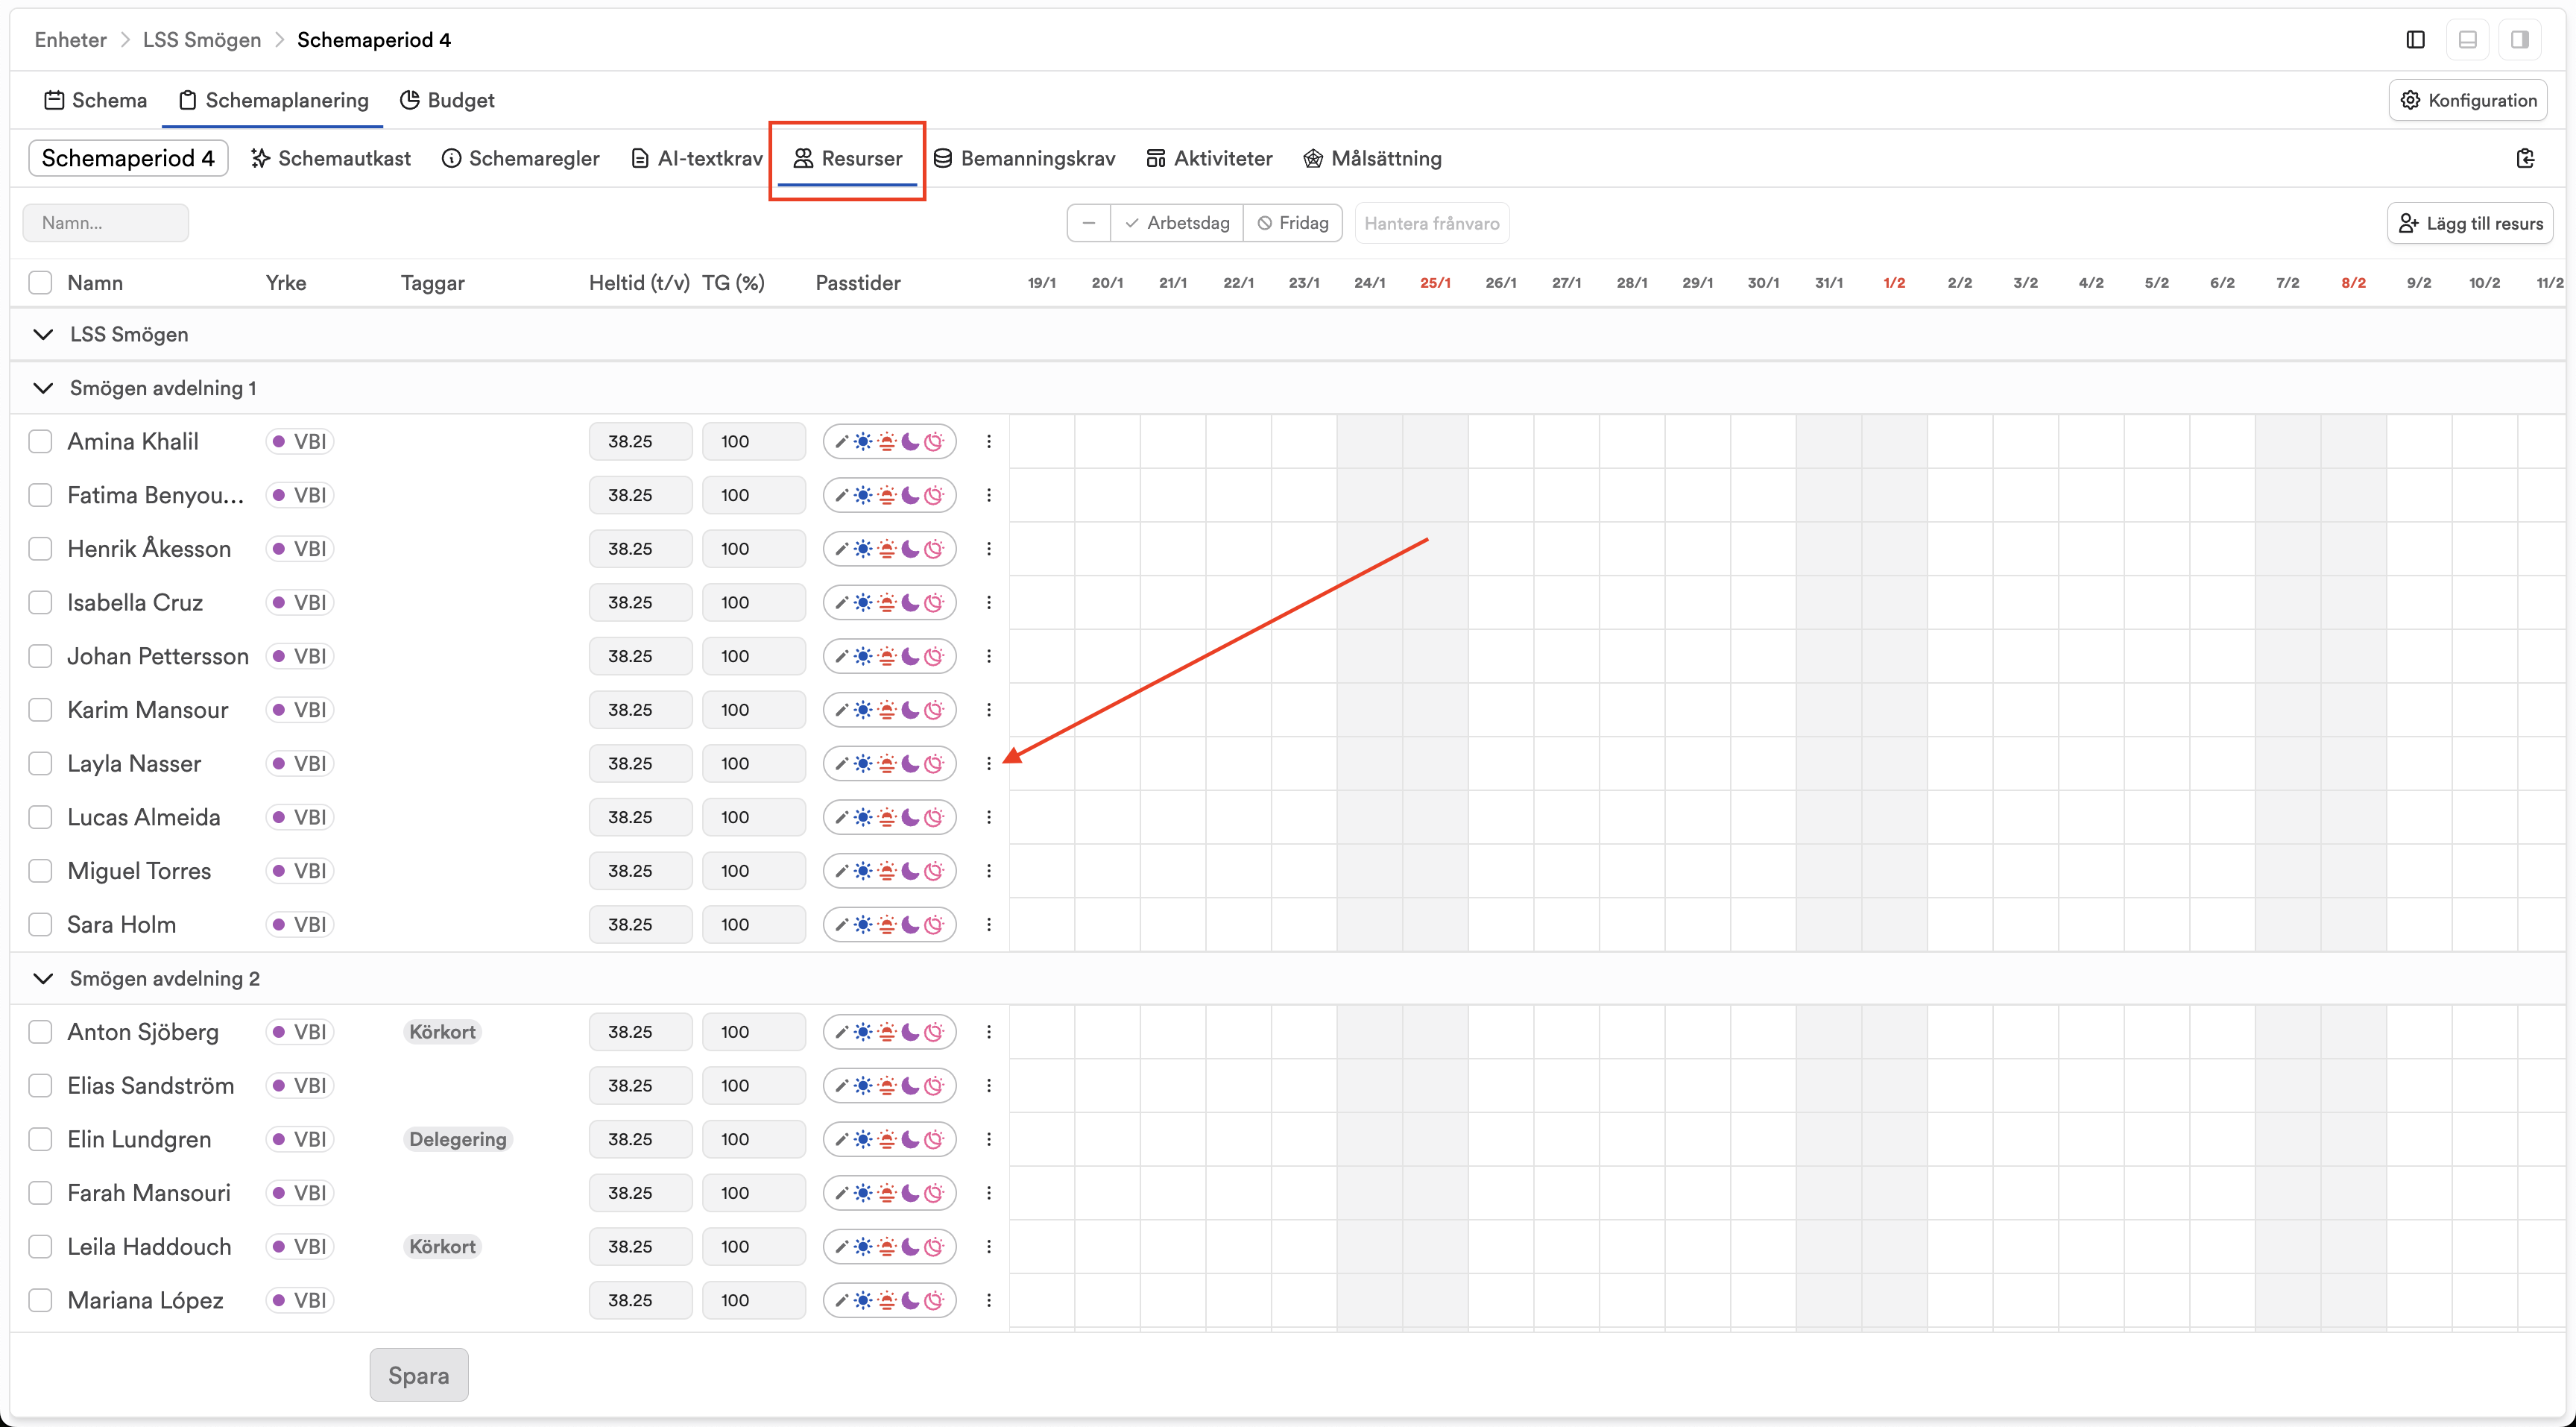Screen dimensions: 2576x1427
Task: Check the box for Johan Pettersson
Action: (40, 656)
